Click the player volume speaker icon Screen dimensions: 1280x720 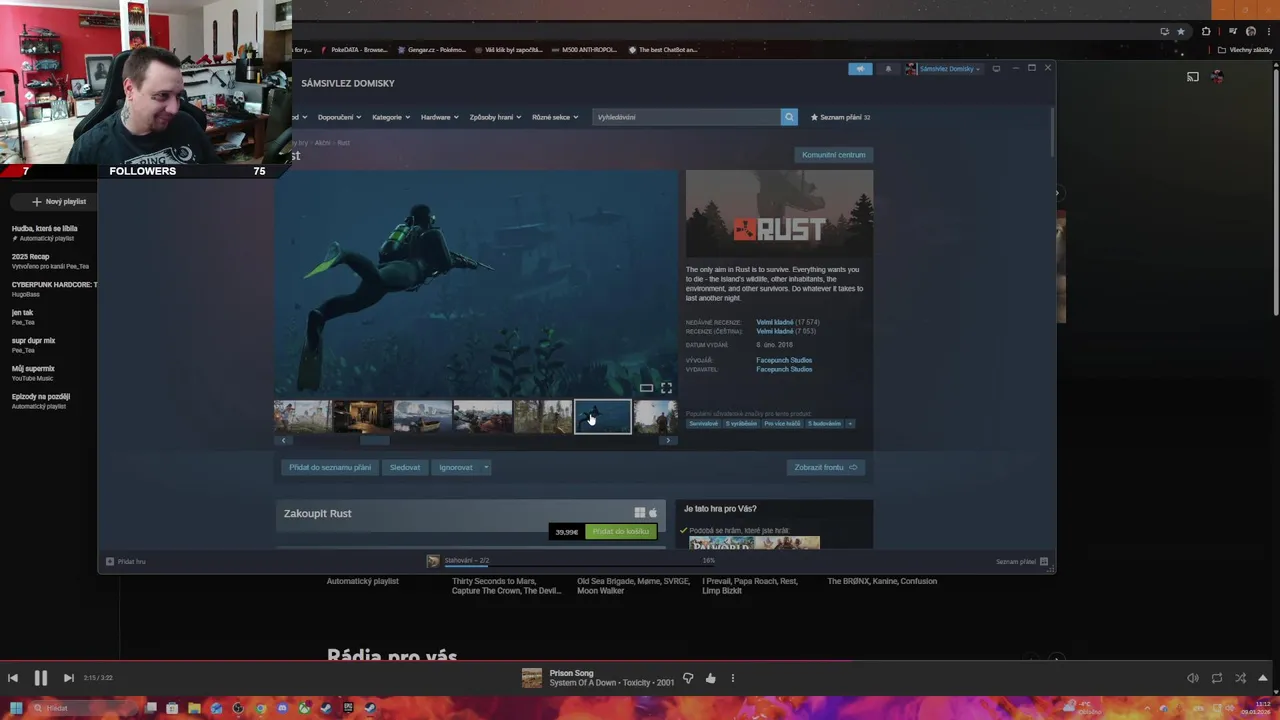[1192, 678]
